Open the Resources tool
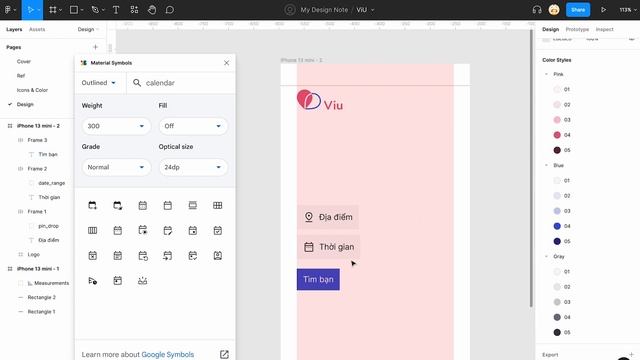The width and height of the screenshot is (640, 360). [134, 10]
